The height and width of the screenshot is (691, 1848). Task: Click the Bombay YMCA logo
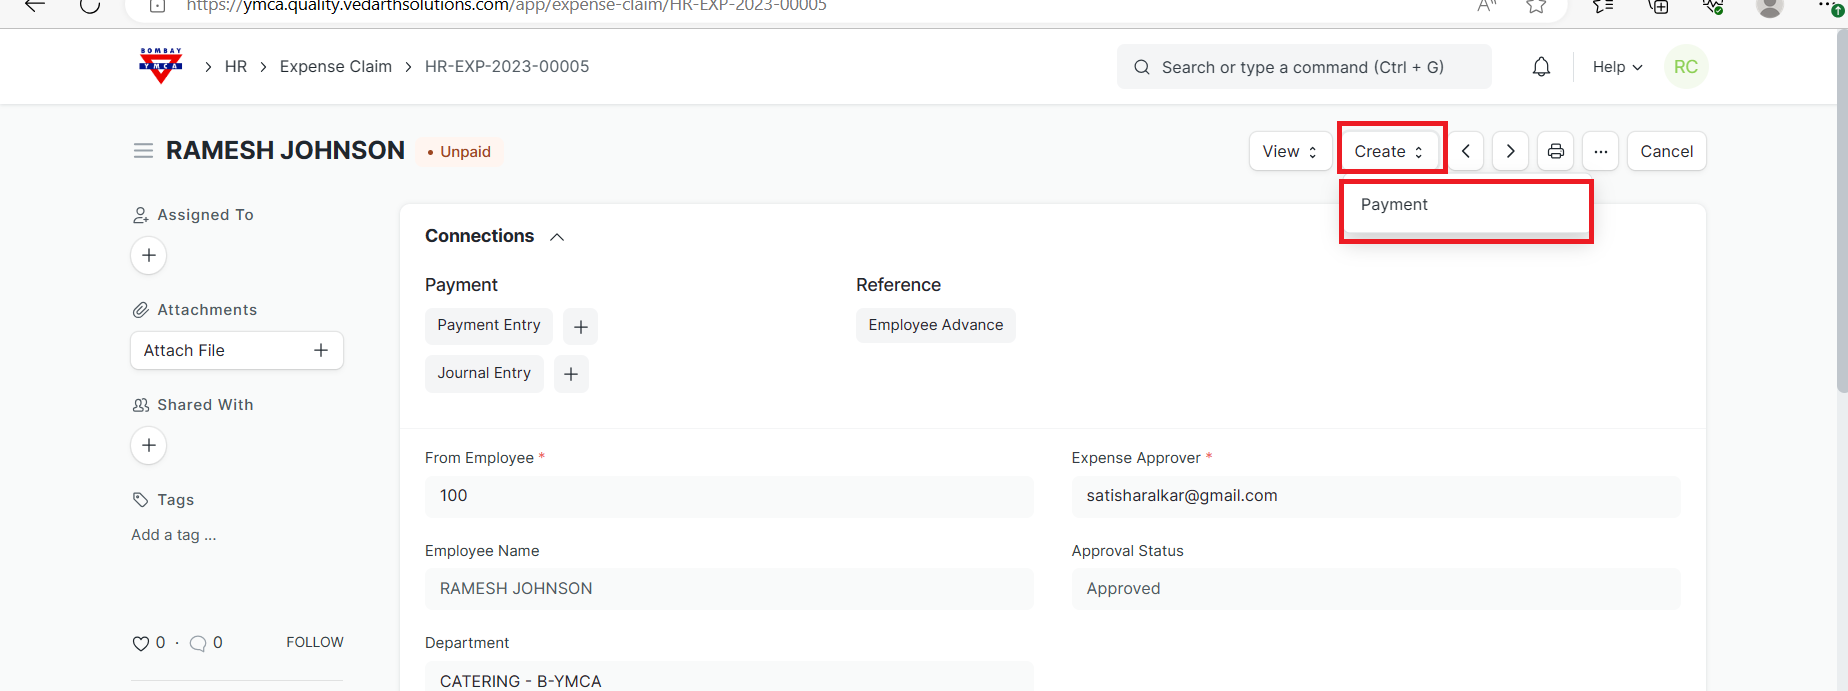click(x=161, y=66)
